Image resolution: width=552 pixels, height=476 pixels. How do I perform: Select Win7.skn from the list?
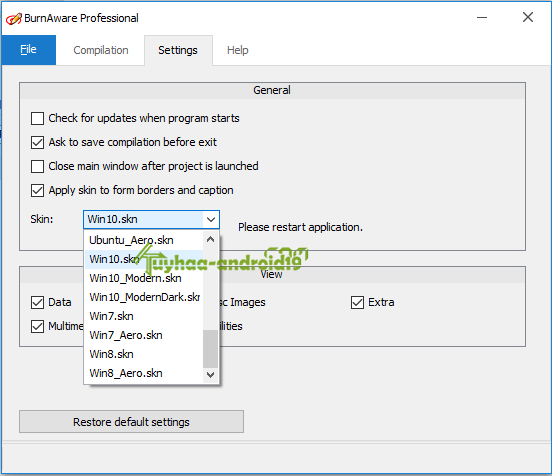pyautogui.click(x=144, y=316)
